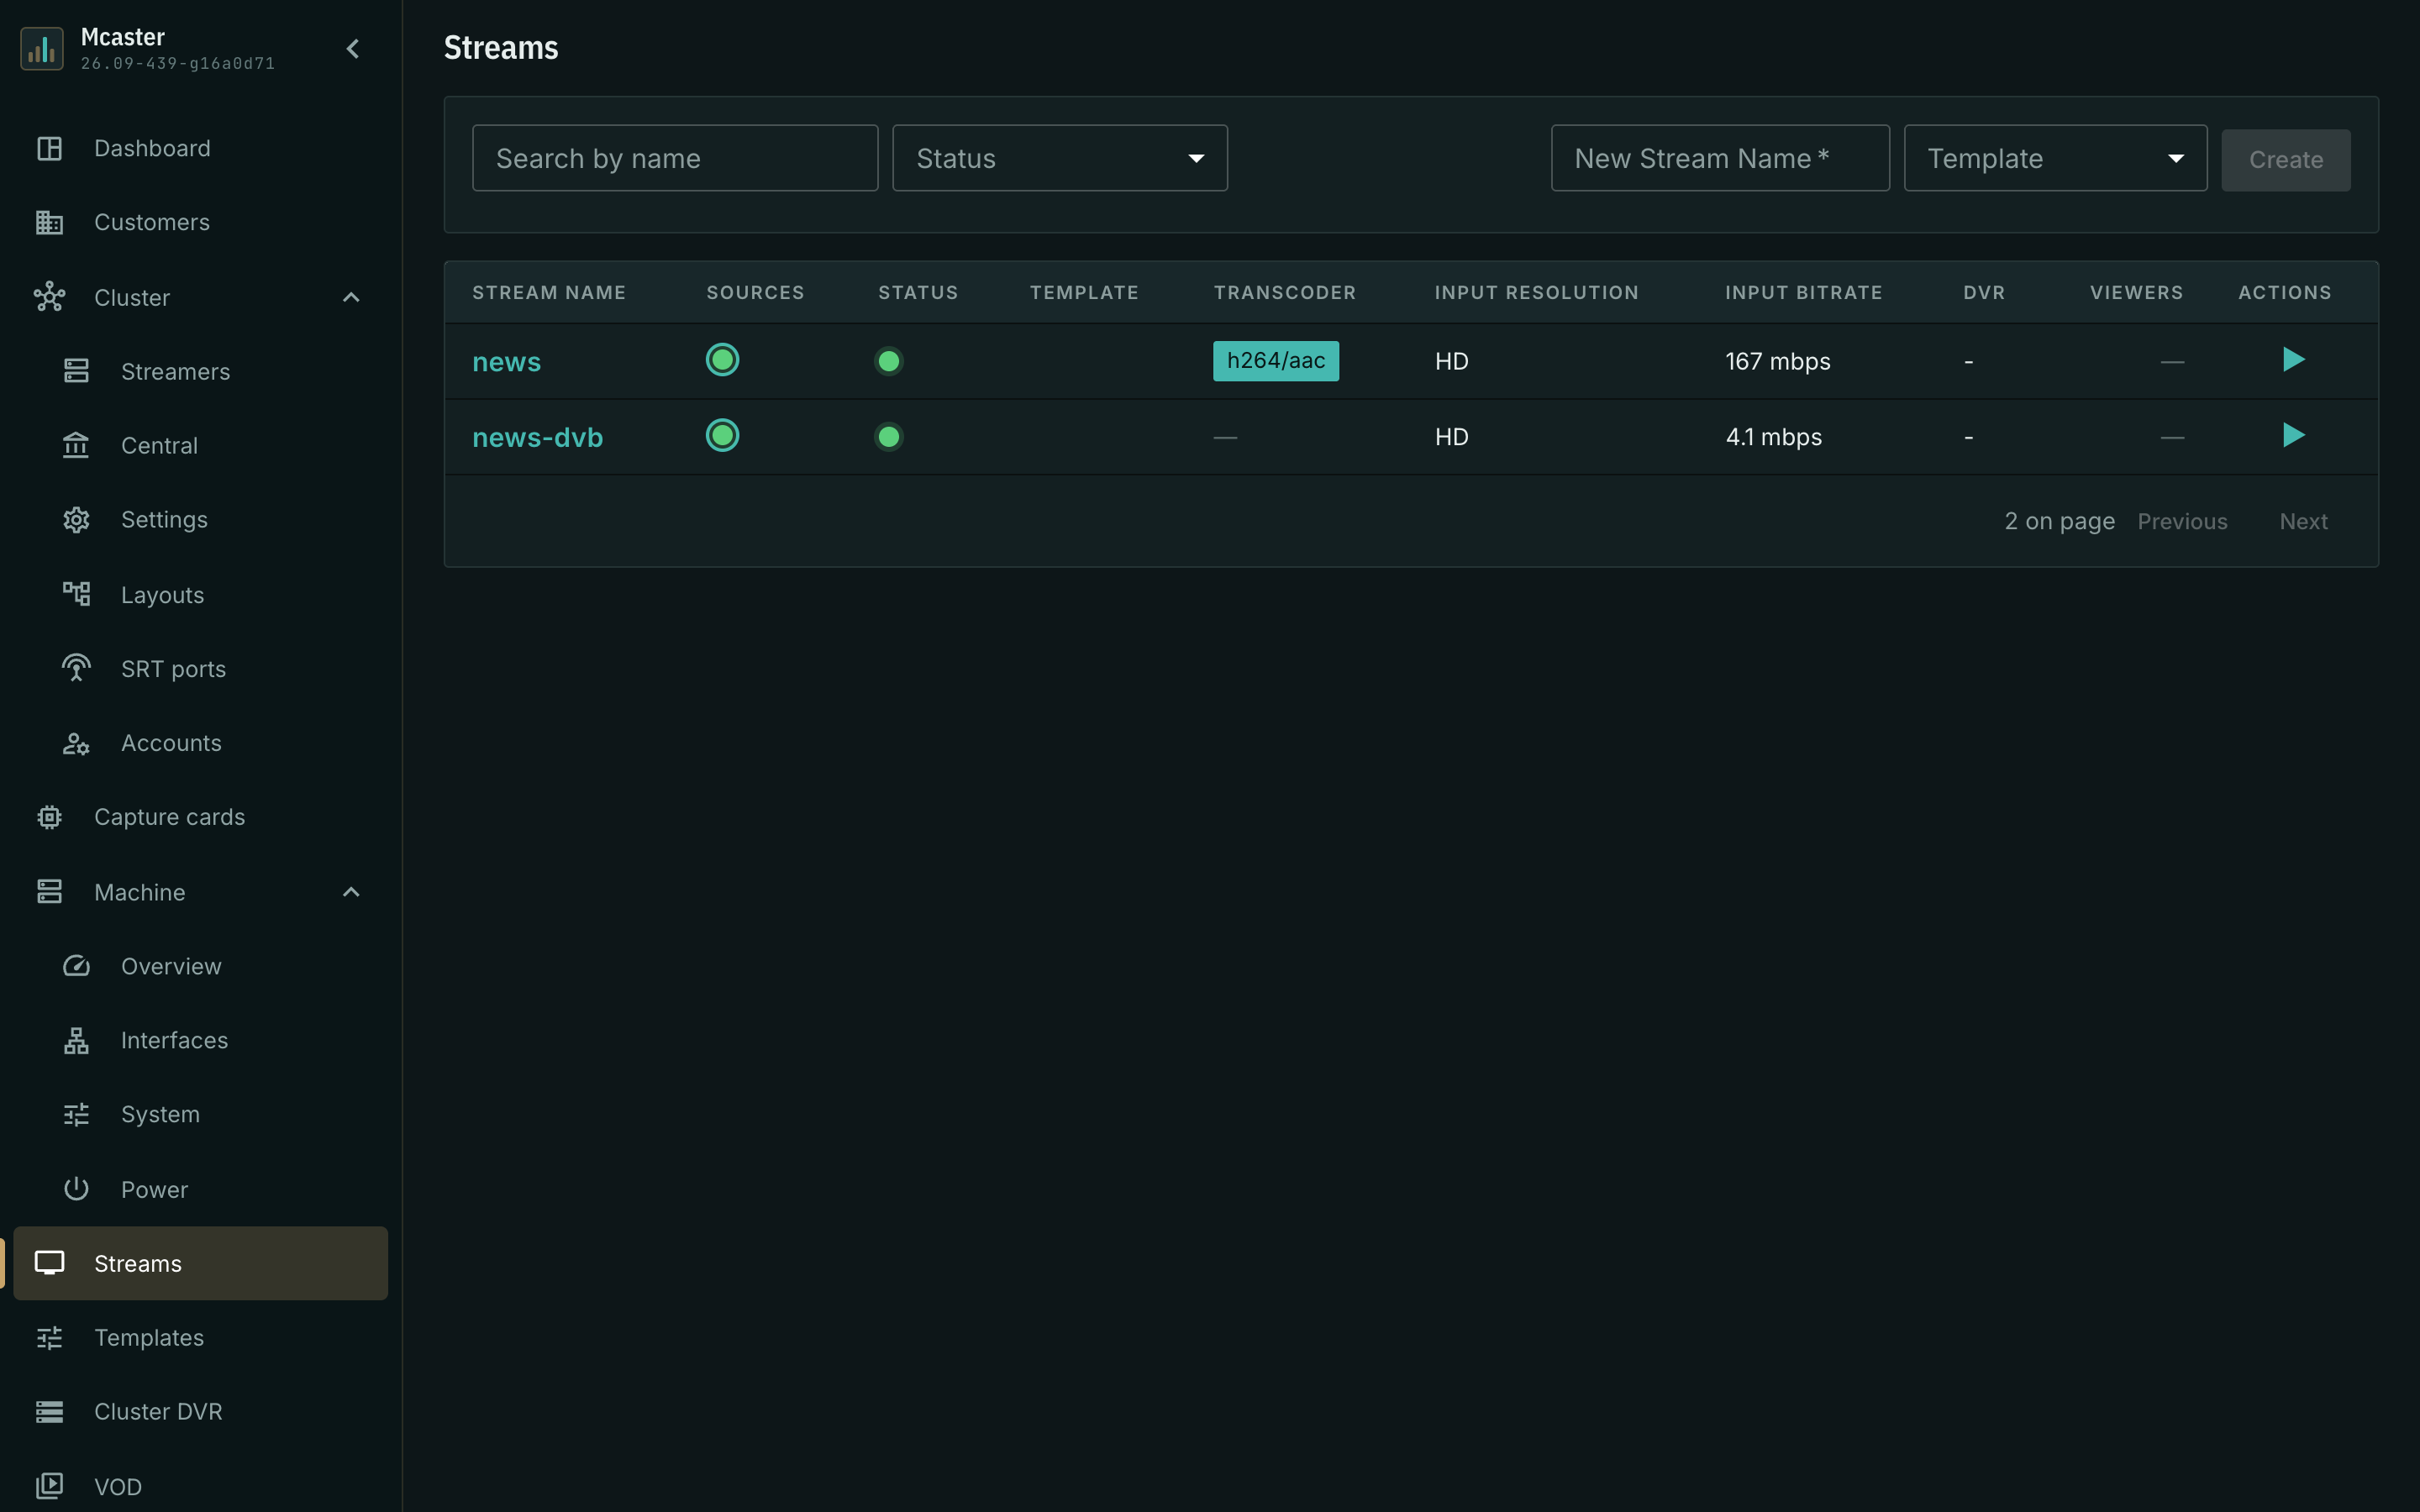The width and height of the screenshot is (2420, 1512).
Task: Click version text 26.09-439-g16a0d71
Action: (177, 63)
